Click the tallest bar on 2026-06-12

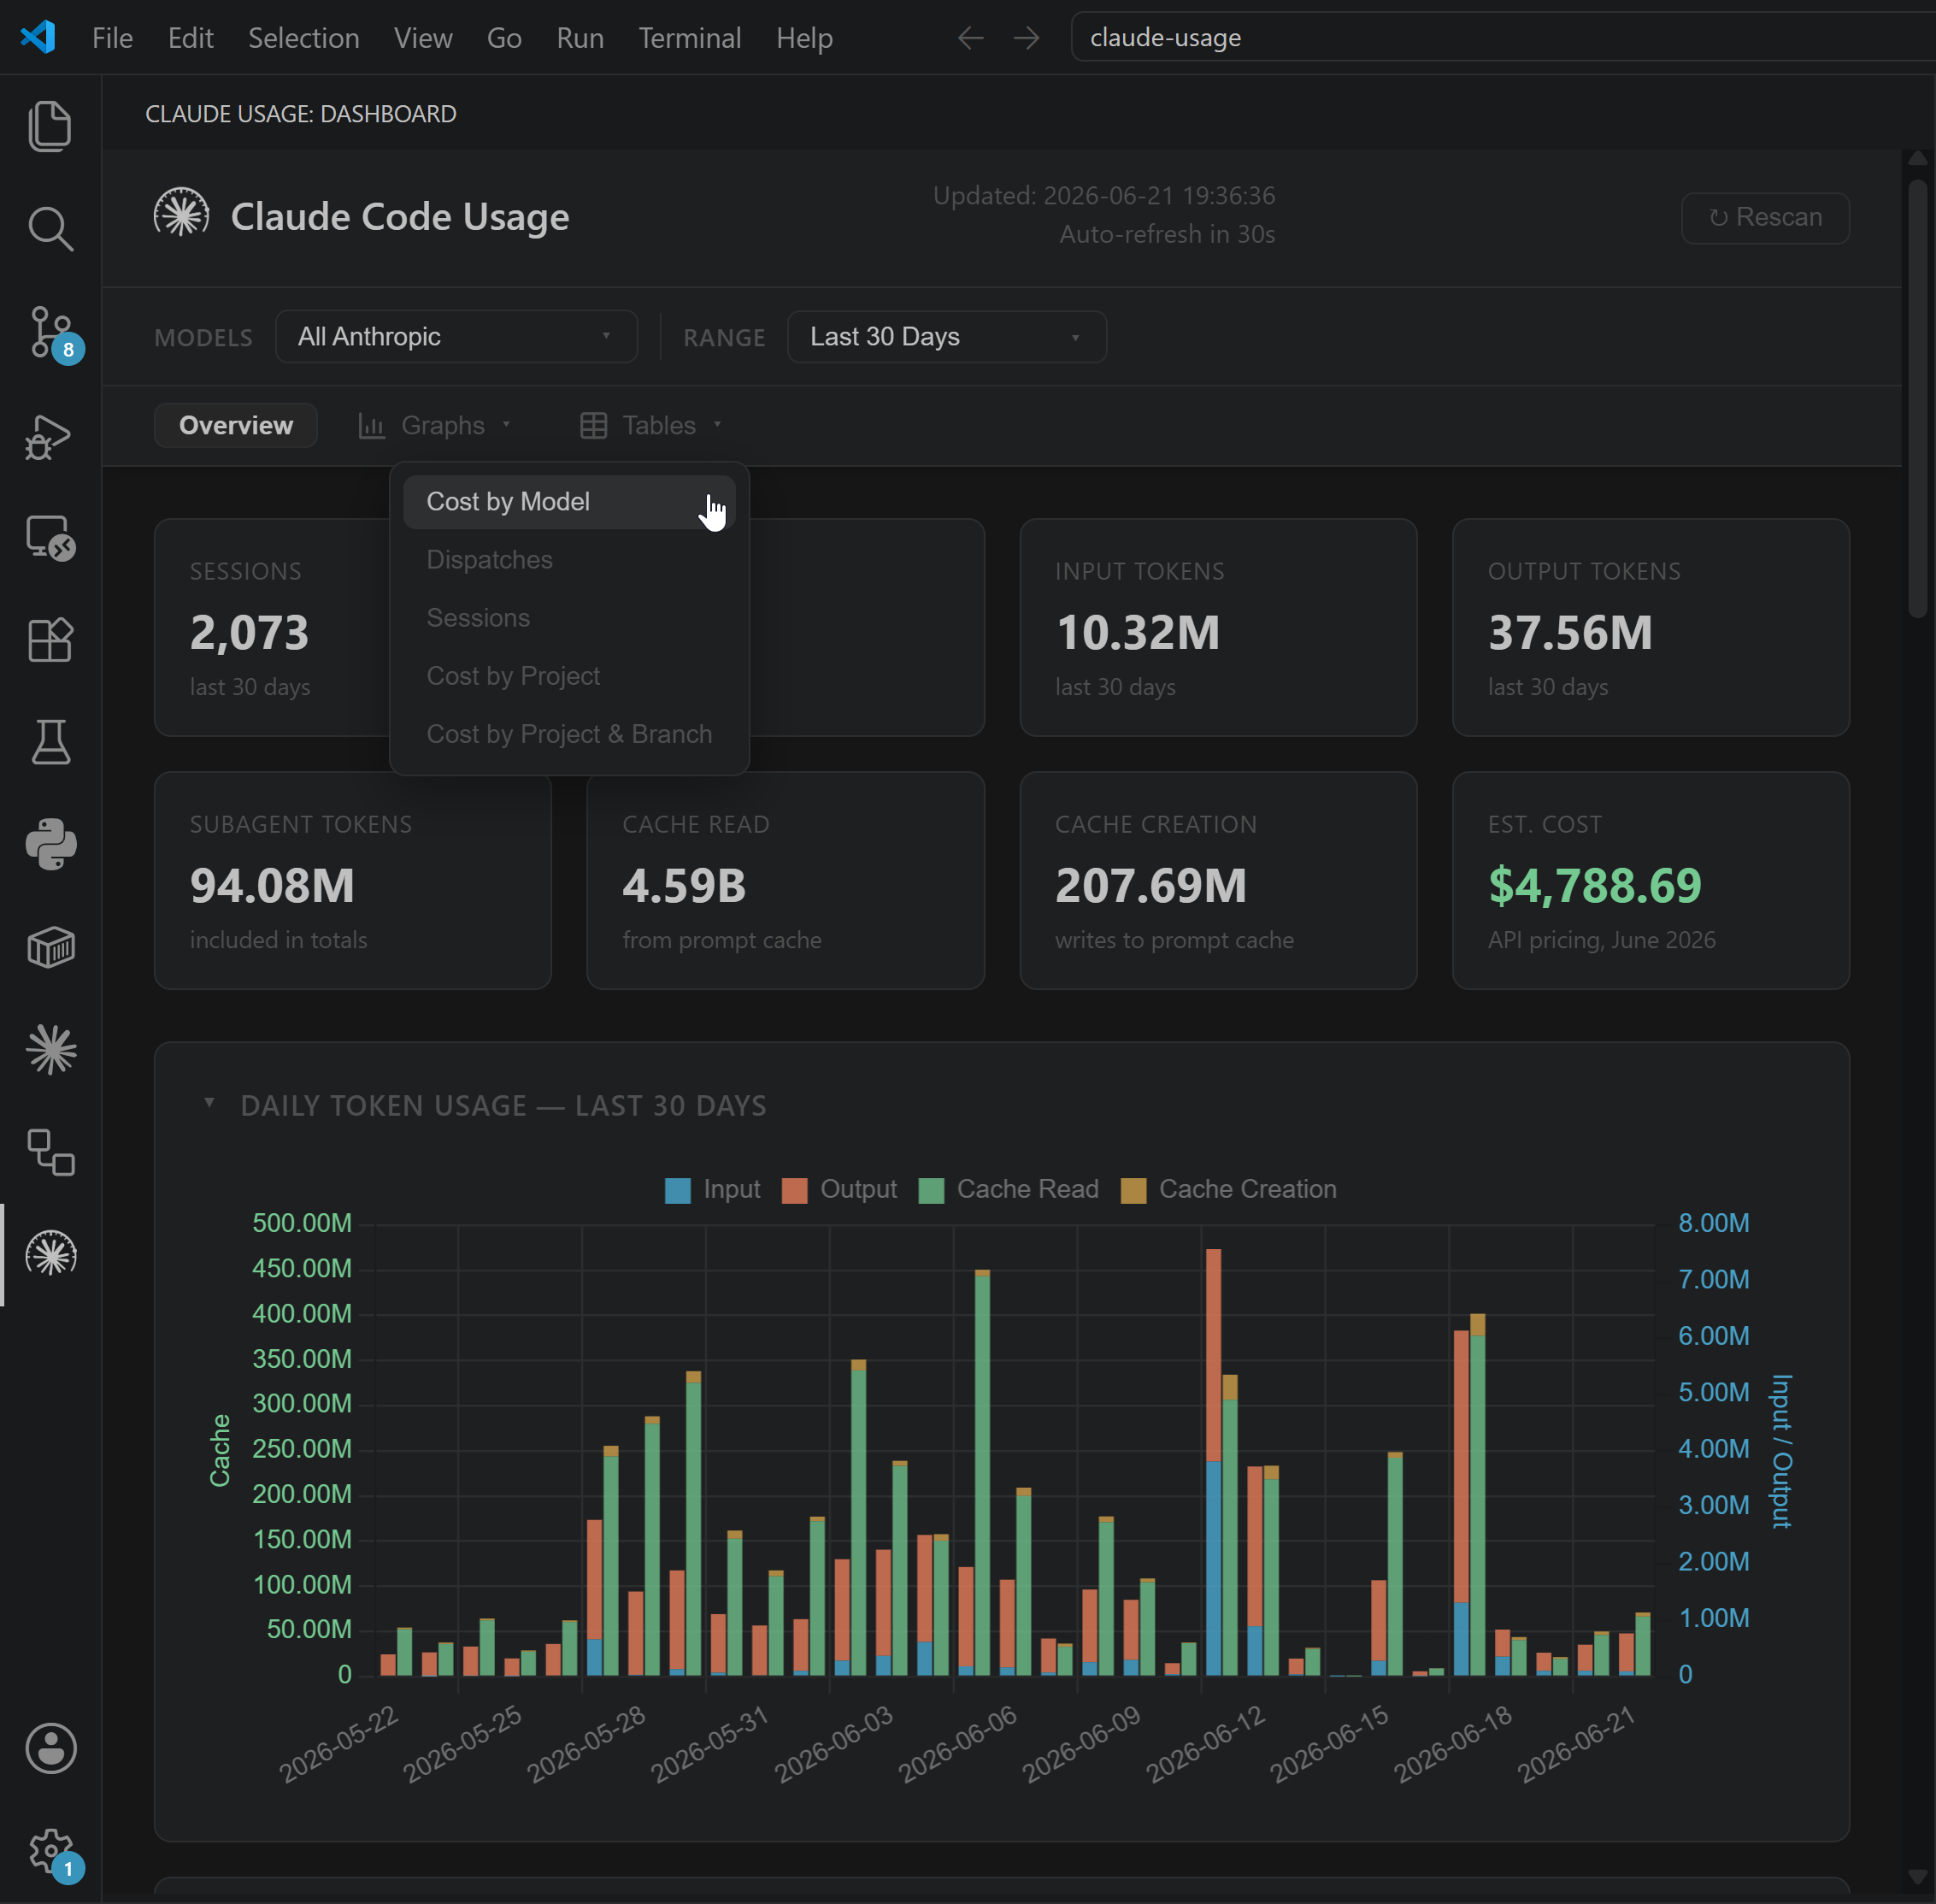[x=1213, y=1461]
